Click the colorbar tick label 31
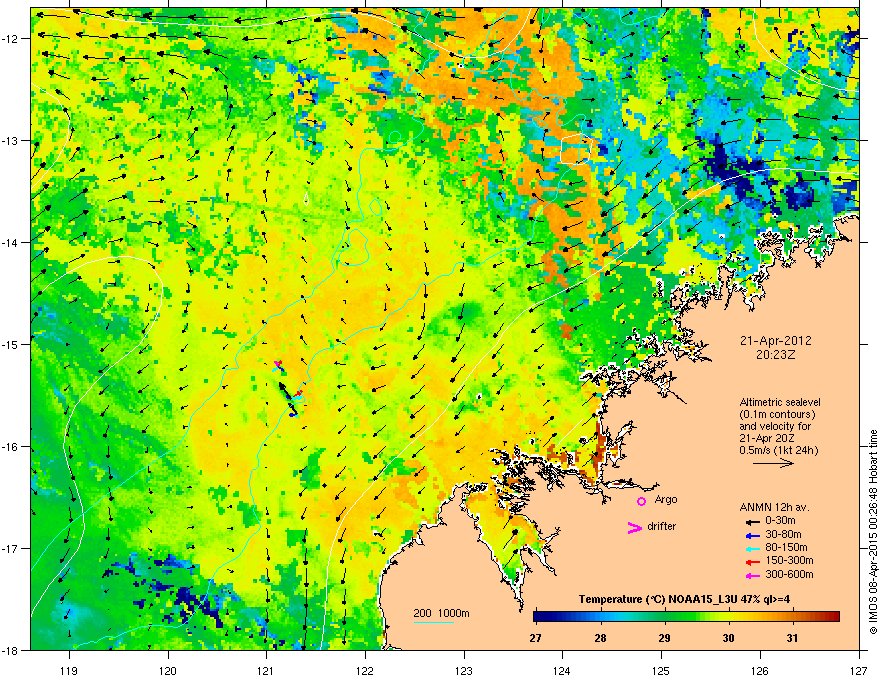The image size is (880, 680). point(792,638)
